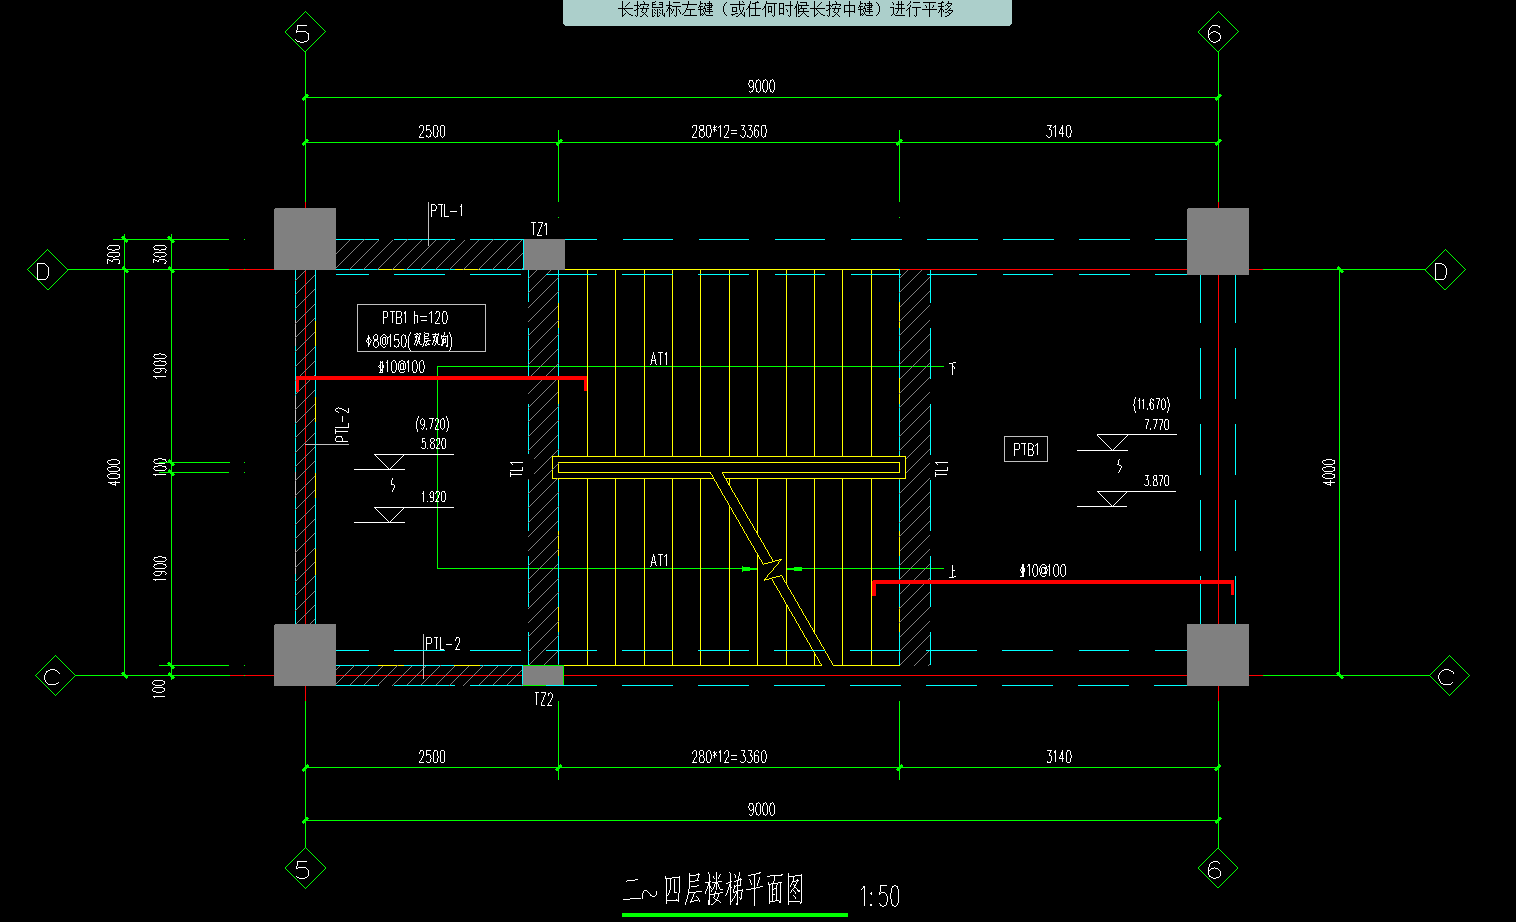Select the right axis bubble C

click(1448, 676)
